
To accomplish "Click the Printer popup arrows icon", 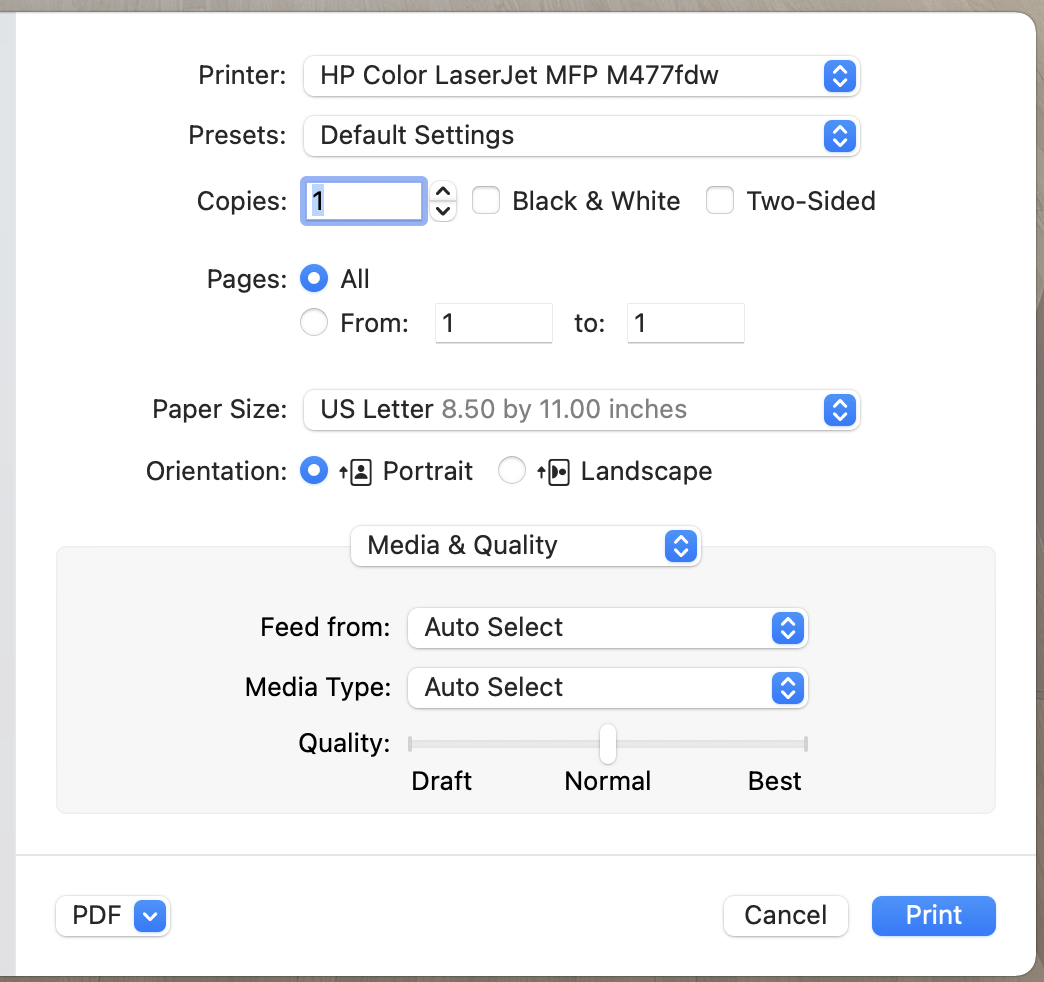I will tap(839, 76).
